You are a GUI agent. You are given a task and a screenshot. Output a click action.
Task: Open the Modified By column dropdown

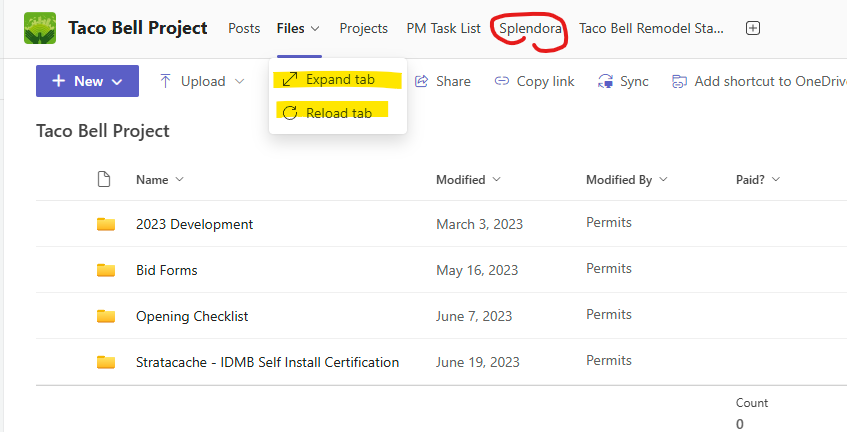pos(663,179)
